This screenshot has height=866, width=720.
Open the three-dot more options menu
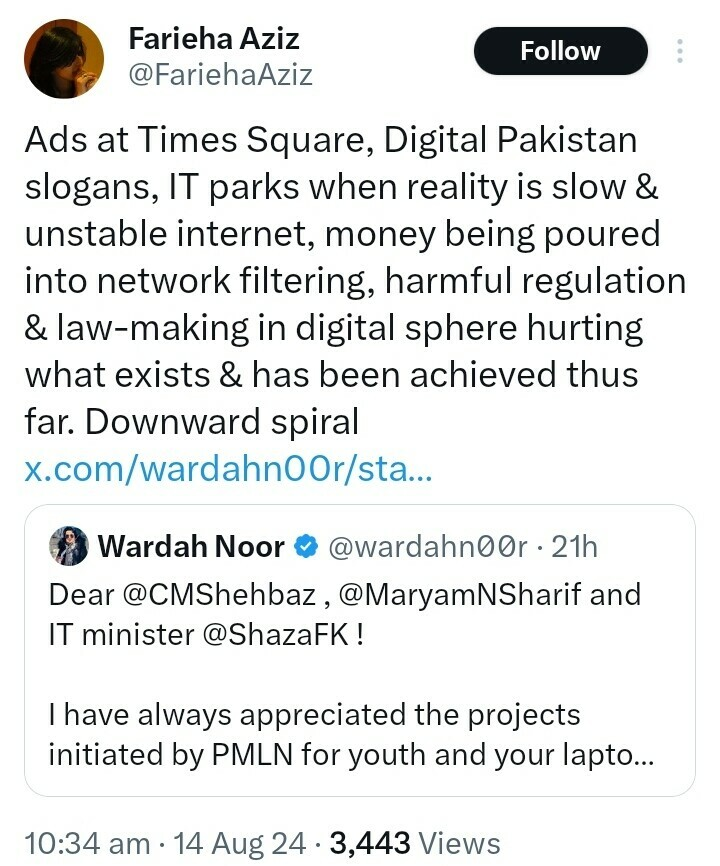click(x=680, y=51)
